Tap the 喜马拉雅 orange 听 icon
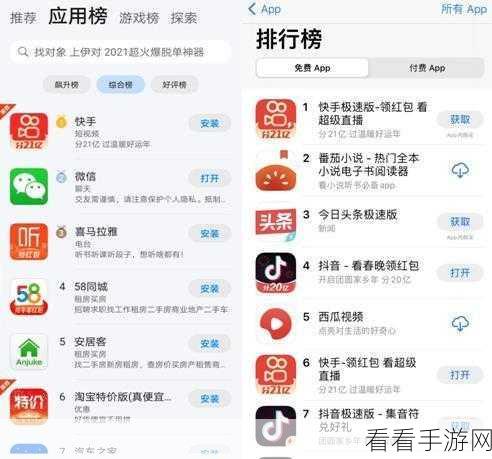The width and height of the screenshot is (492, 459). tap(29, 242)
